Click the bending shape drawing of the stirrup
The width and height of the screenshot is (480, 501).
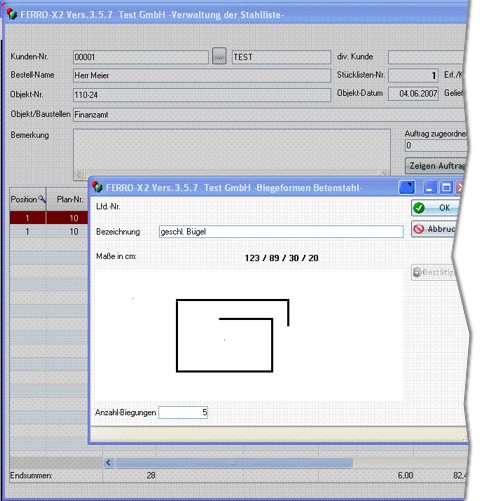click(x=232, y=335)
